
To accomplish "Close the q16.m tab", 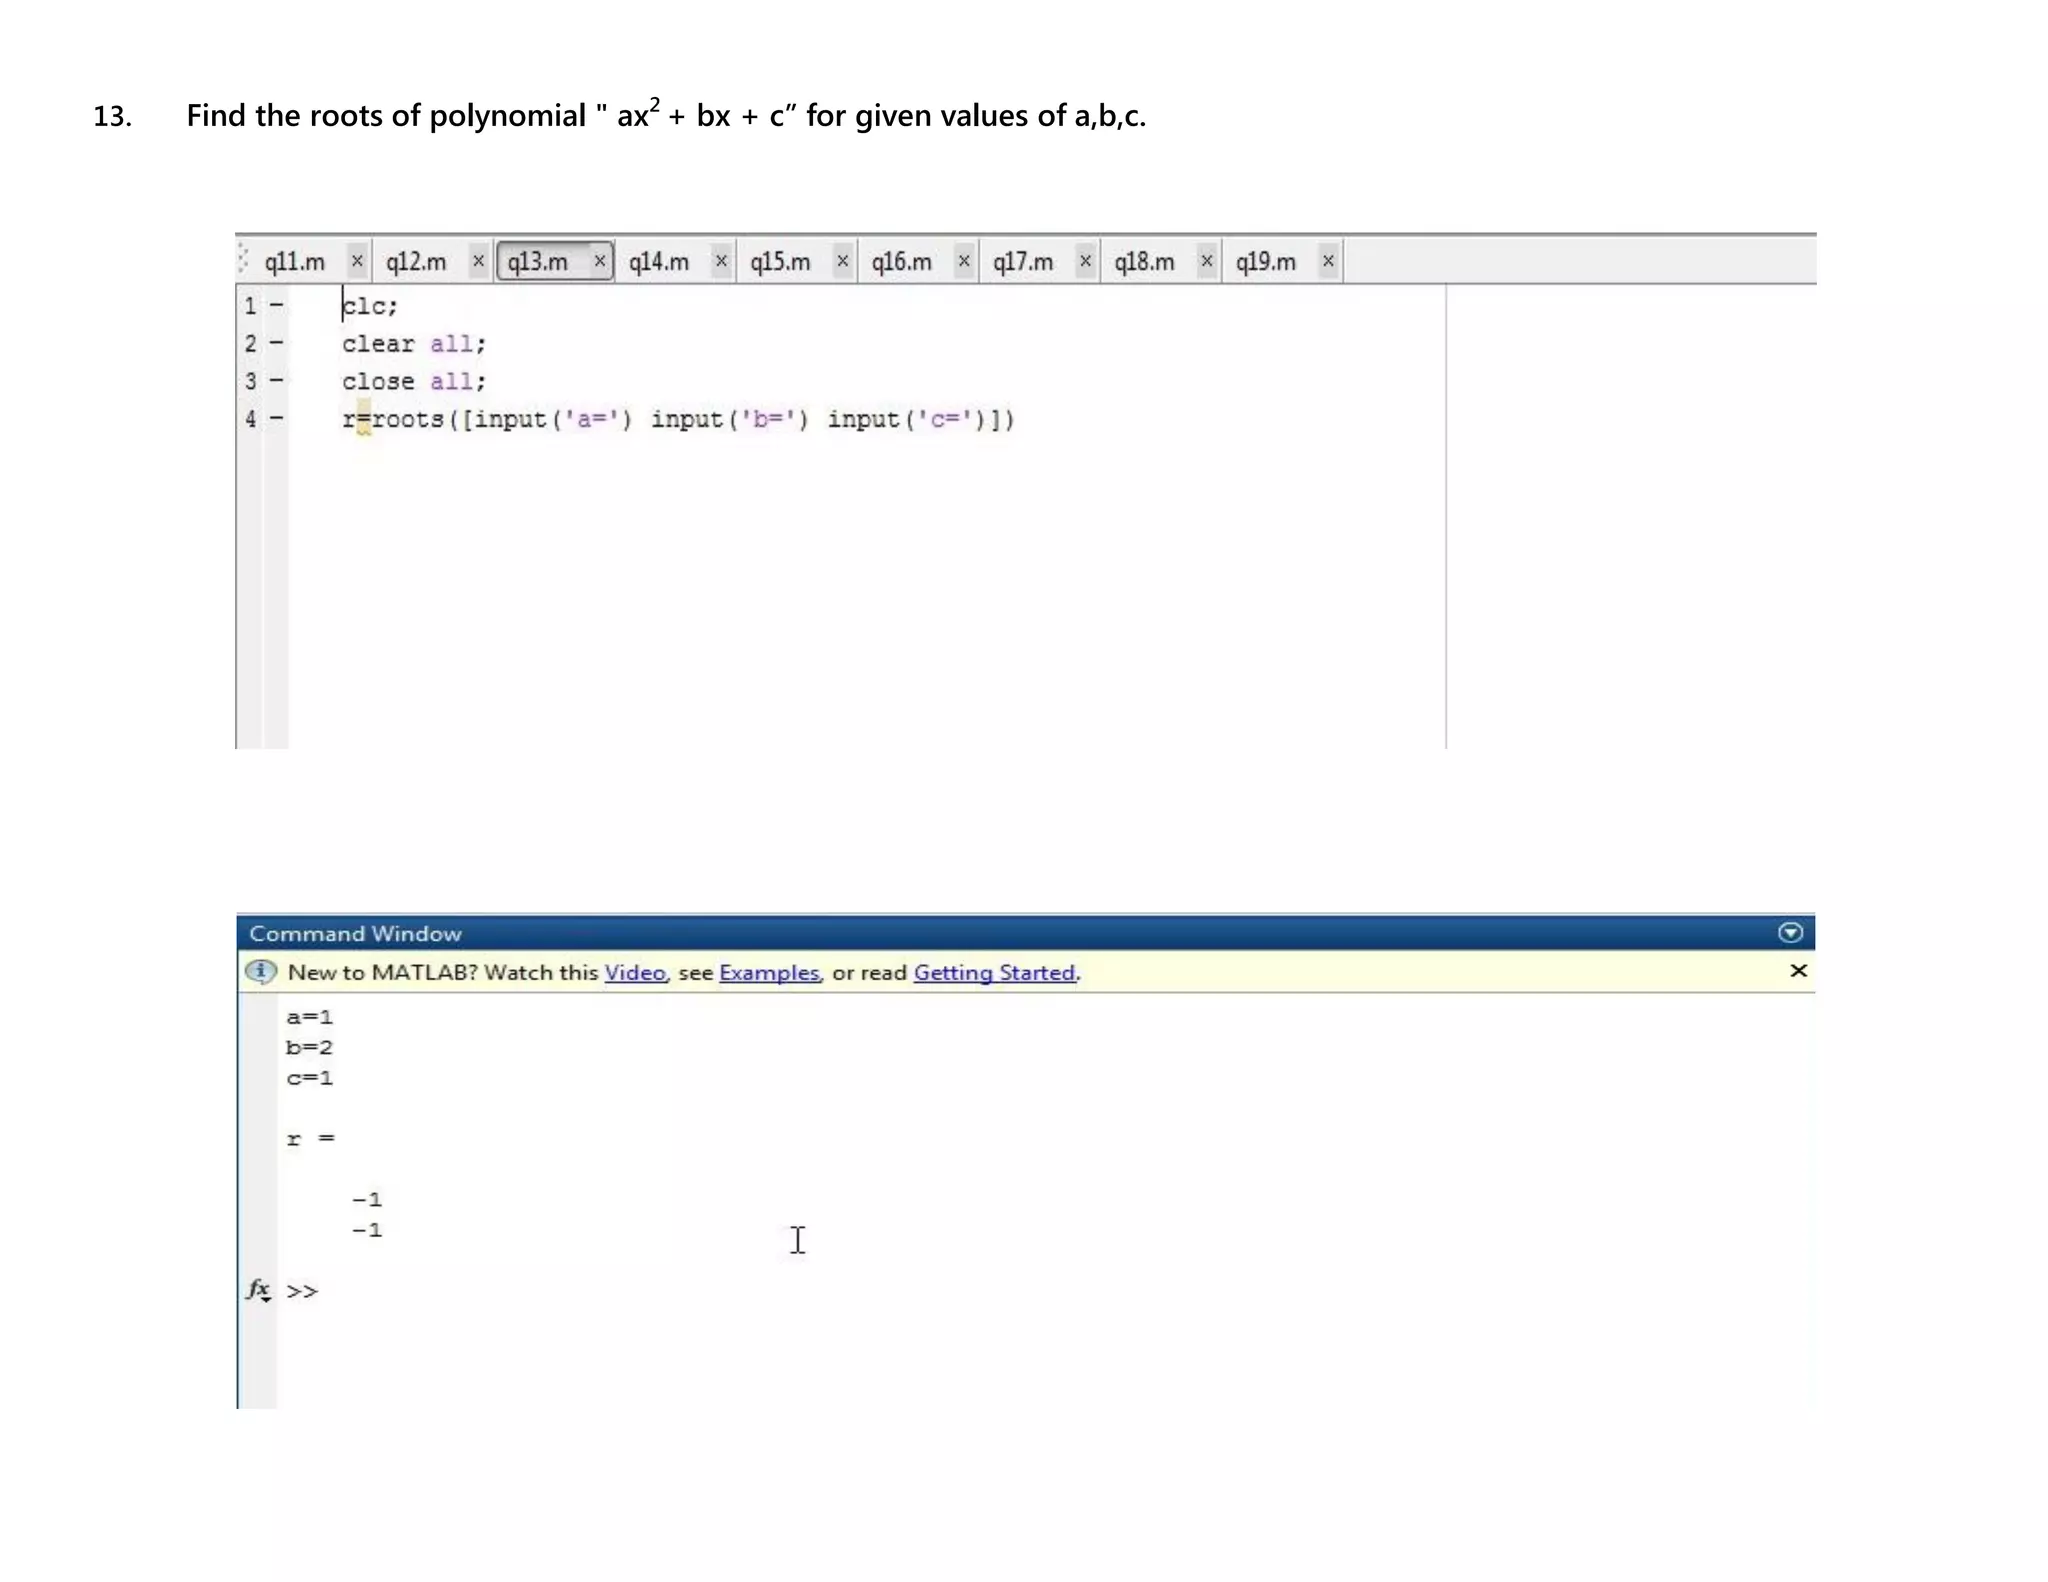I will (x=964, y=261).
